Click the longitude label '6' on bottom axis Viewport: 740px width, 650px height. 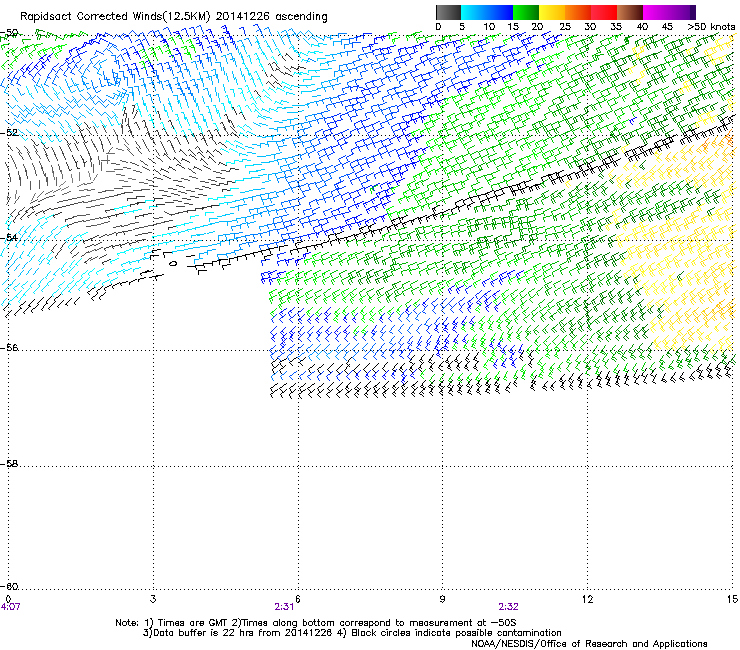pos(298,599)
